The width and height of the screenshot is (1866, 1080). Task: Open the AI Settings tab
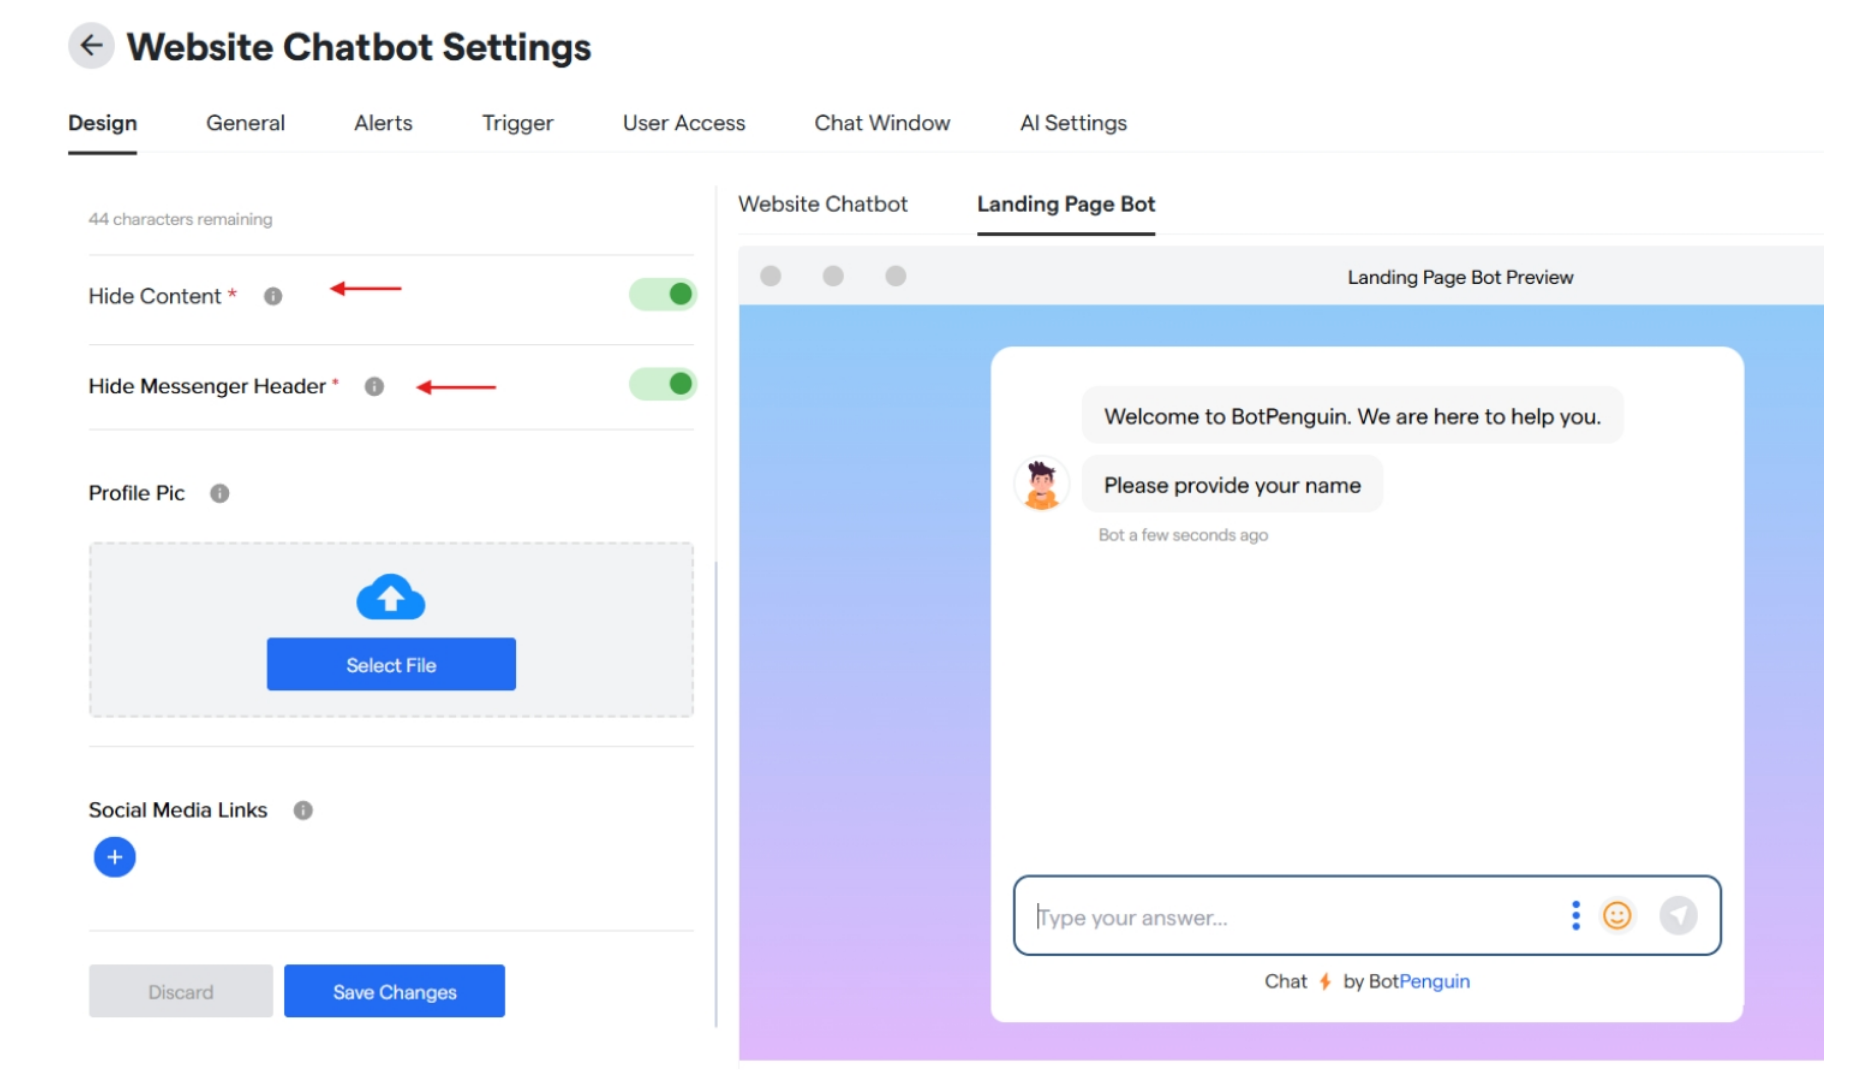1072,122
